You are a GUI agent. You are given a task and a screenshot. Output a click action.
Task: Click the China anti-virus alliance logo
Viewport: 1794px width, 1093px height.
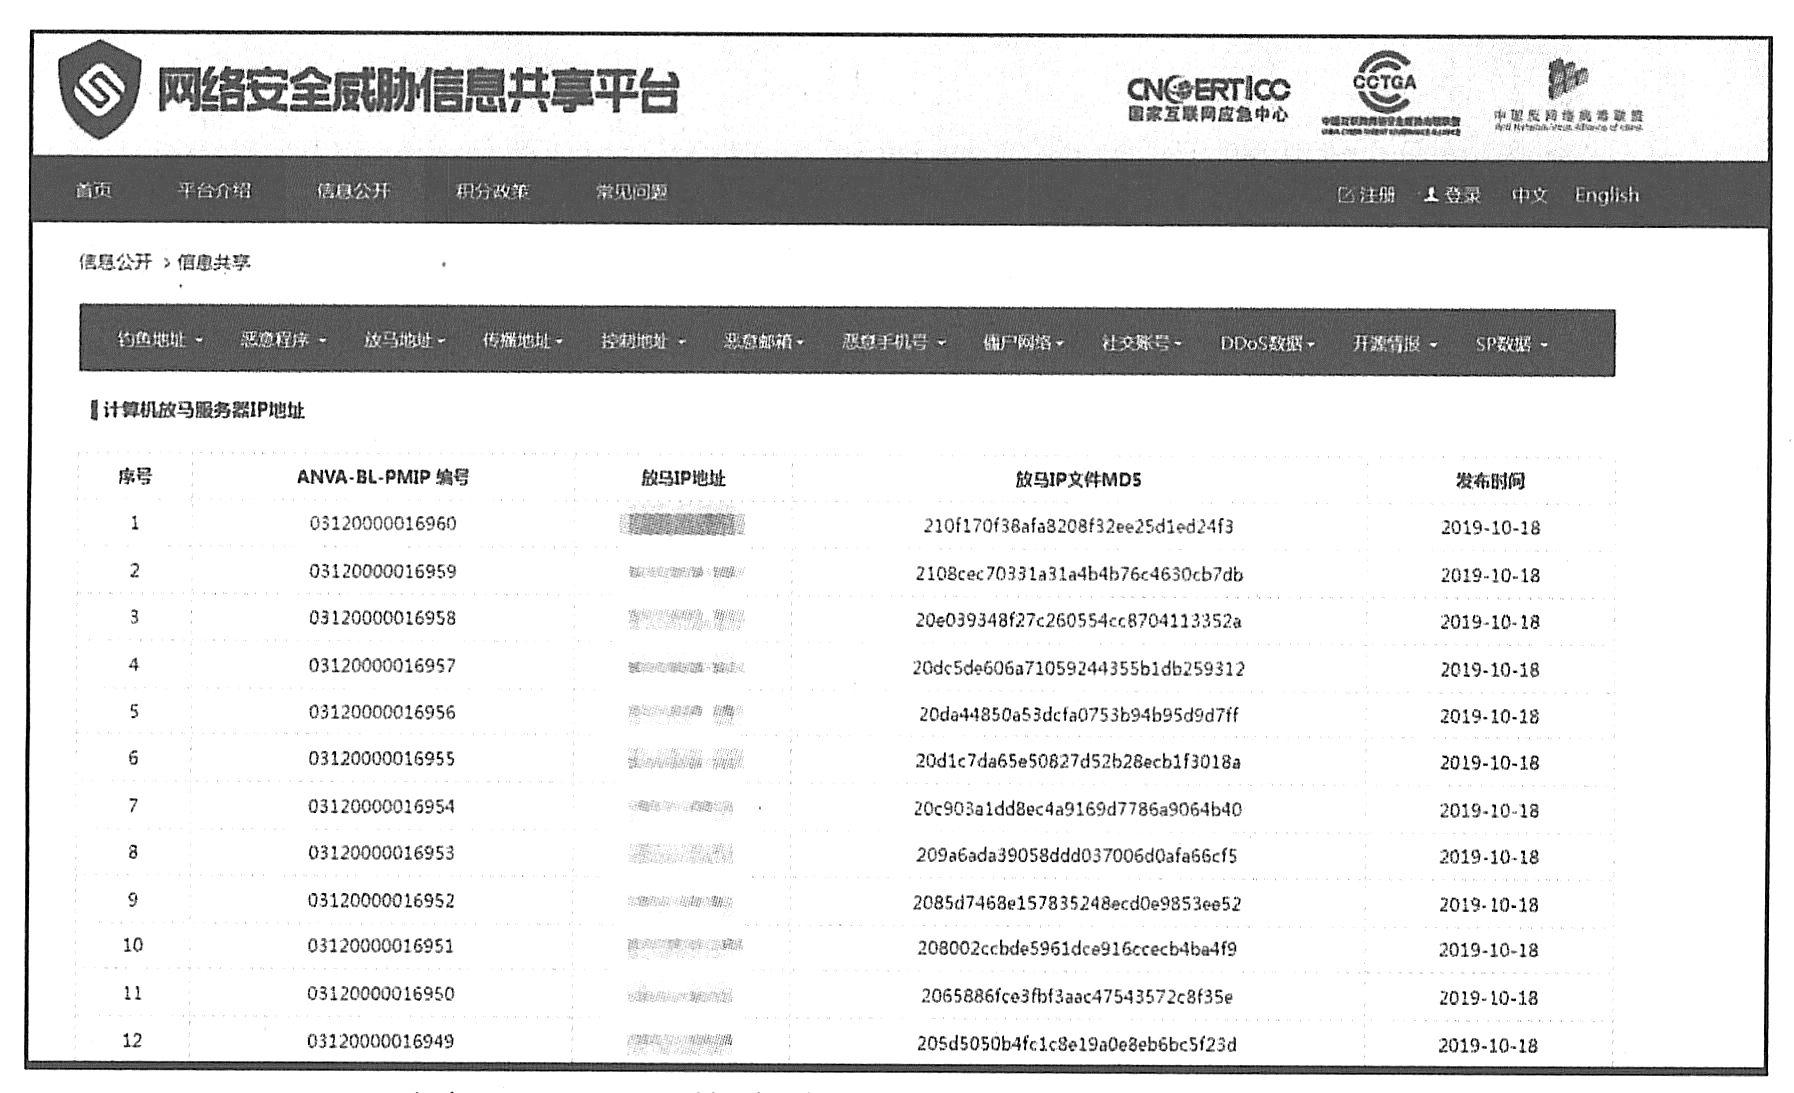coord(1567,96)
